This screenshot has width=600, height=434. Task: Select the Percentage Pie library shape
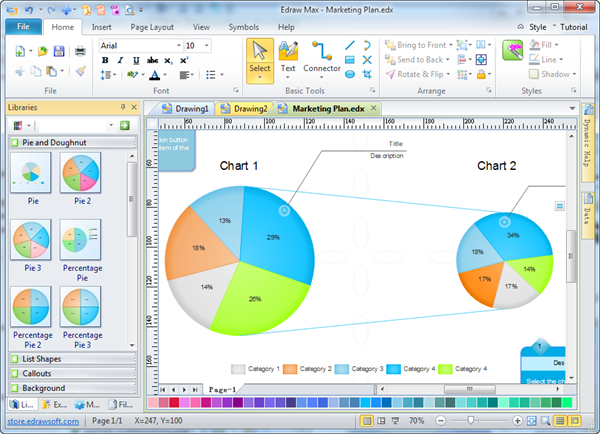pos(81,250)
